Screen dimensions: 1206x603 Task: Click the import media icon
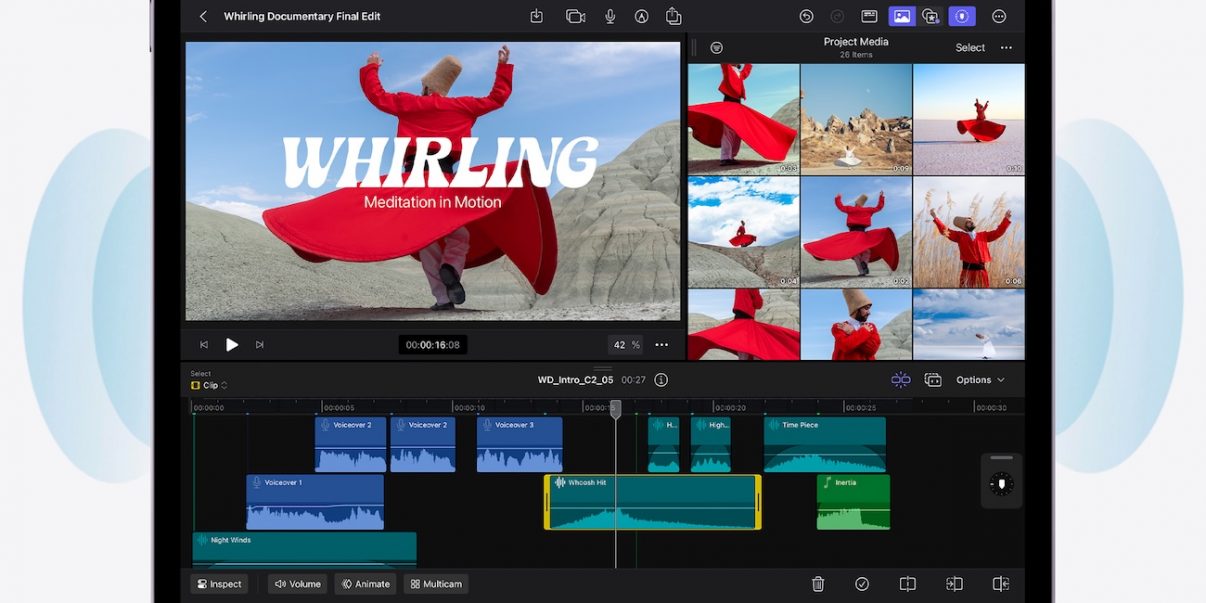click(x=537, y=16)
